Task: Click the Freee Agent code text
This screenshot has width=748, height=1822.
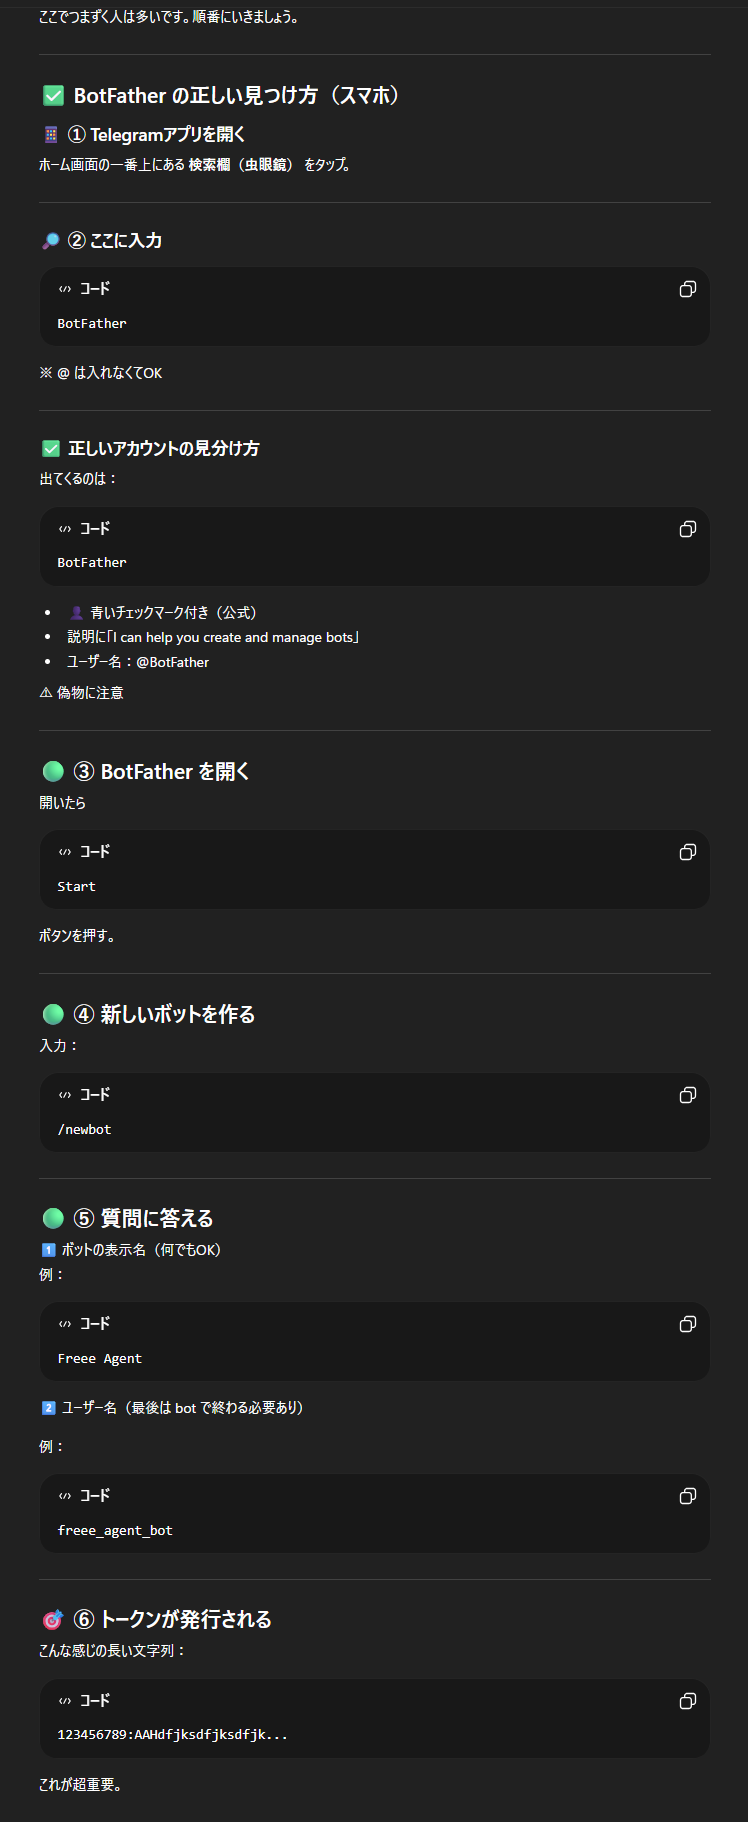Action: point(99,1359)
